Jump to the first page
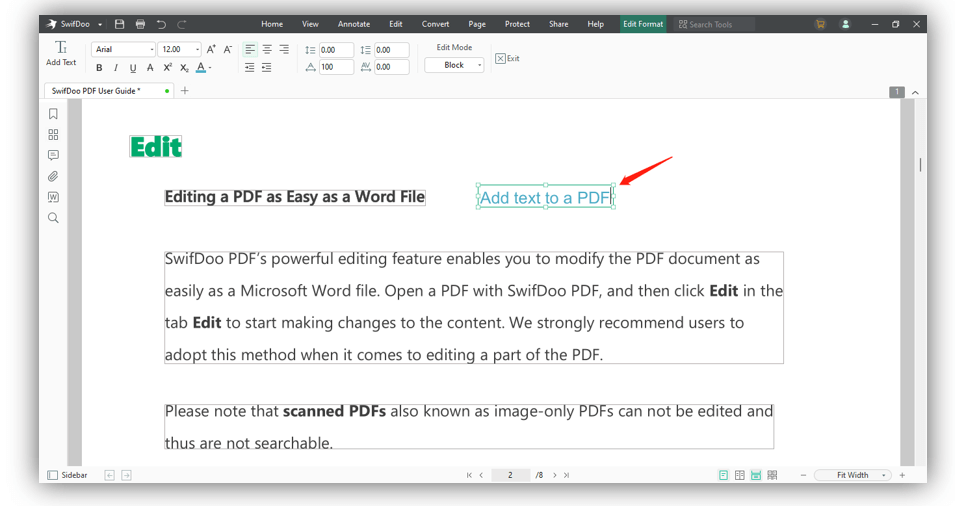 pyautogui.click(x=469, y=475)
